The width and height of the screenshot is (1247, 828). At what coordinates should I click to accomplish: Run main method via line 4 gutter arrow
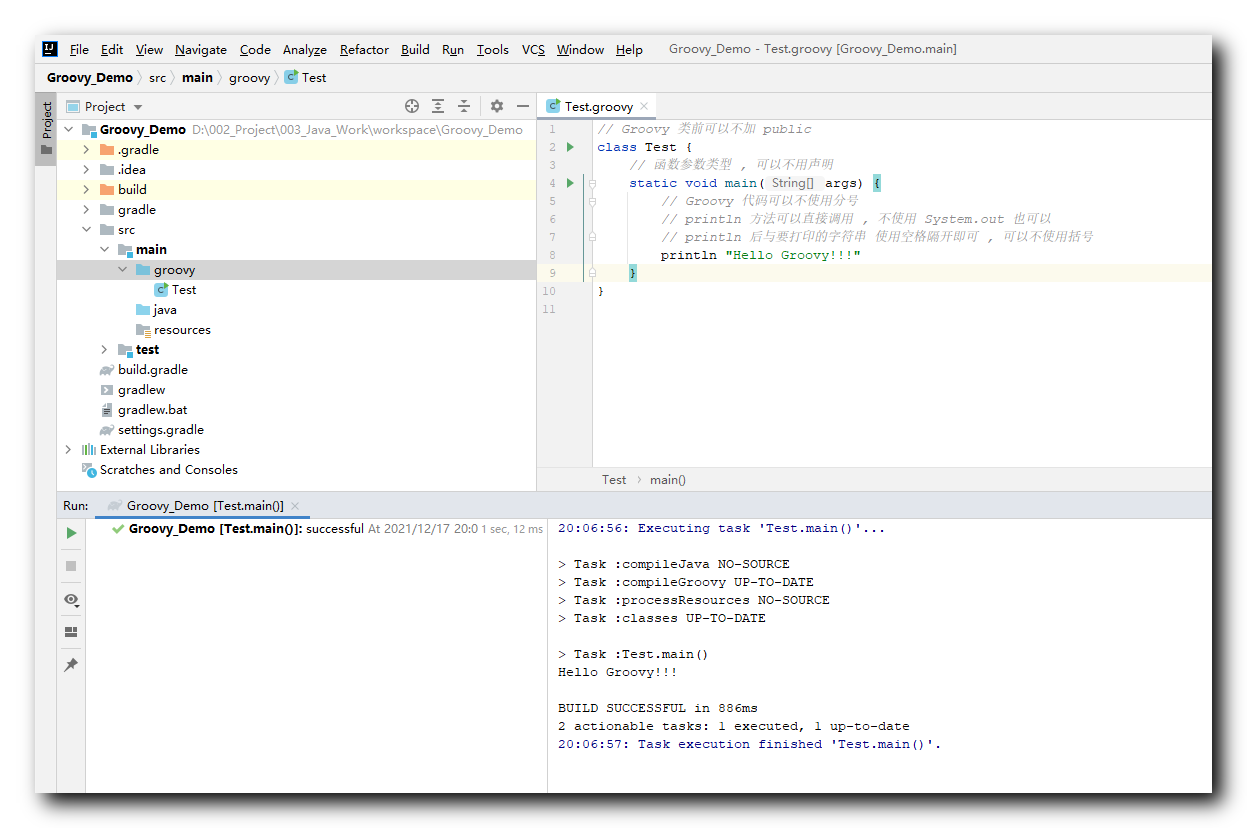tap(570, 183)
